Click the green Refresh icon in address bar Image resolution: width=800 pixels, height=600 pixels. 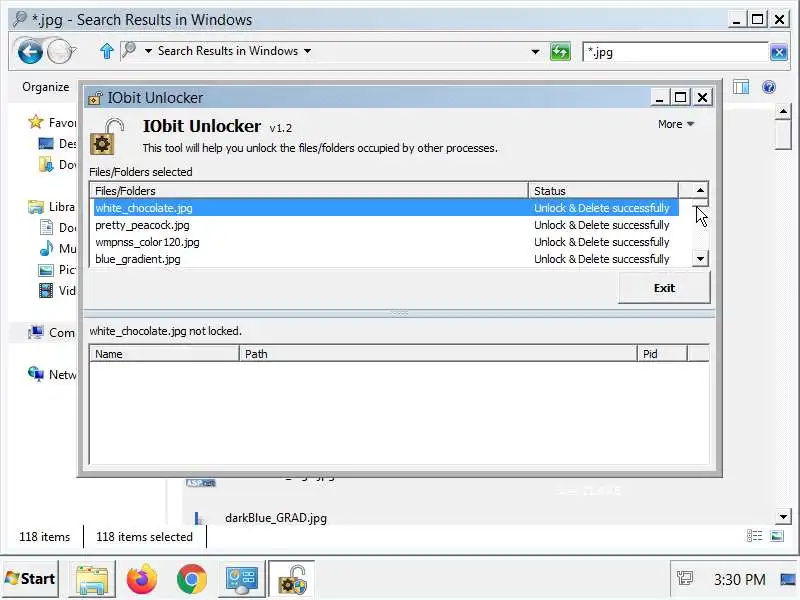[560, 52]
